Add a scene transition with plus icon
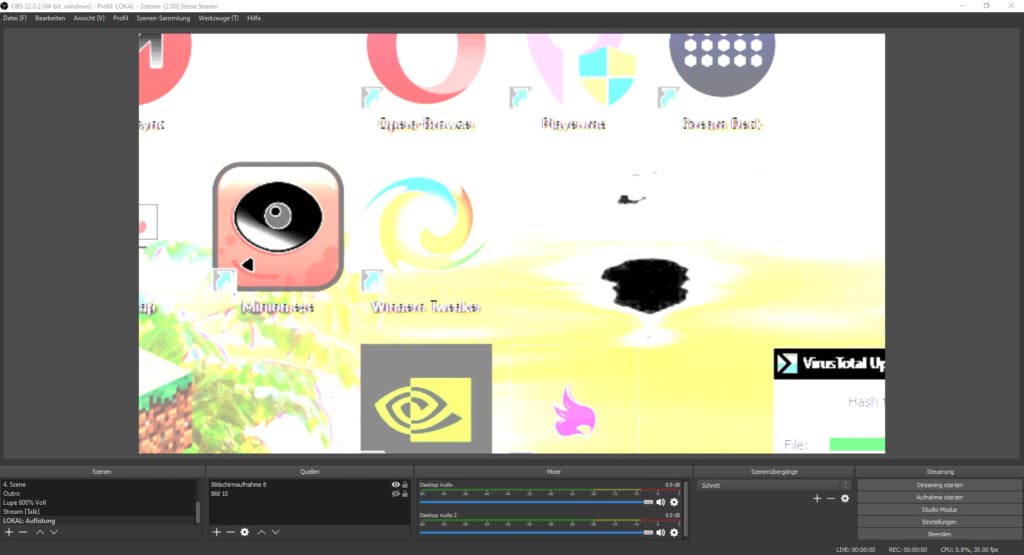Screen dimensions: 1024x555 point(816,498)
